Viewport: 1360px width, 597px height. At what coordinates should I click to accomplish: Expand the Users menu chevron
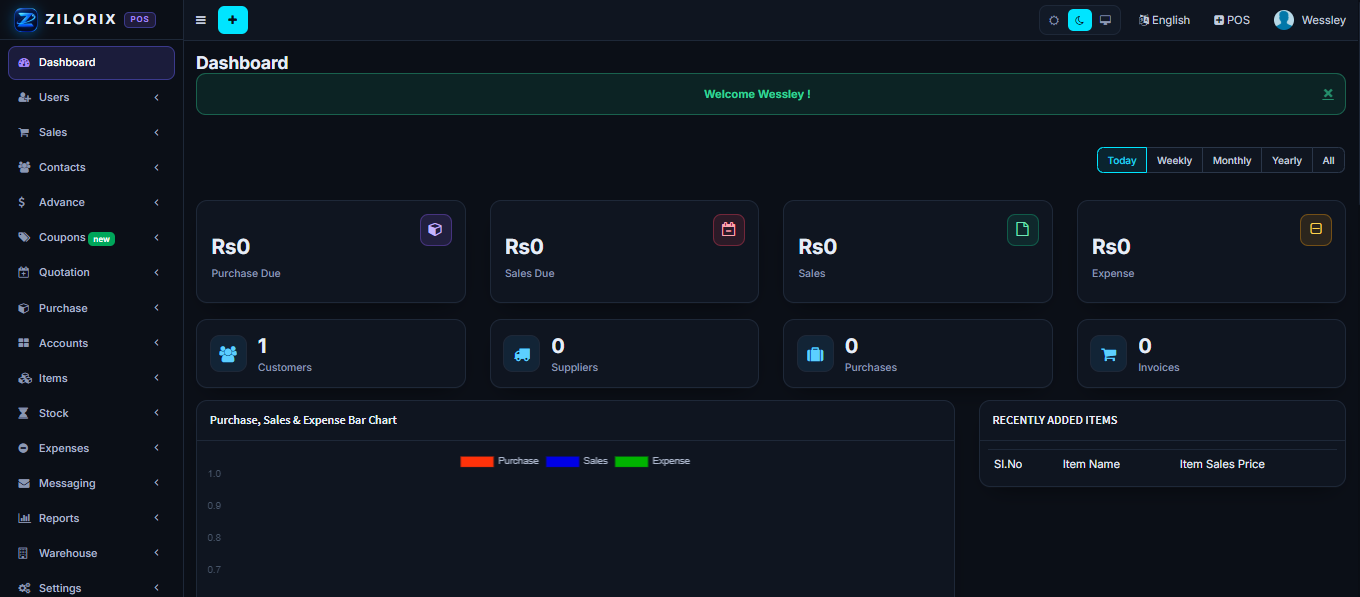tap(157, 97)
